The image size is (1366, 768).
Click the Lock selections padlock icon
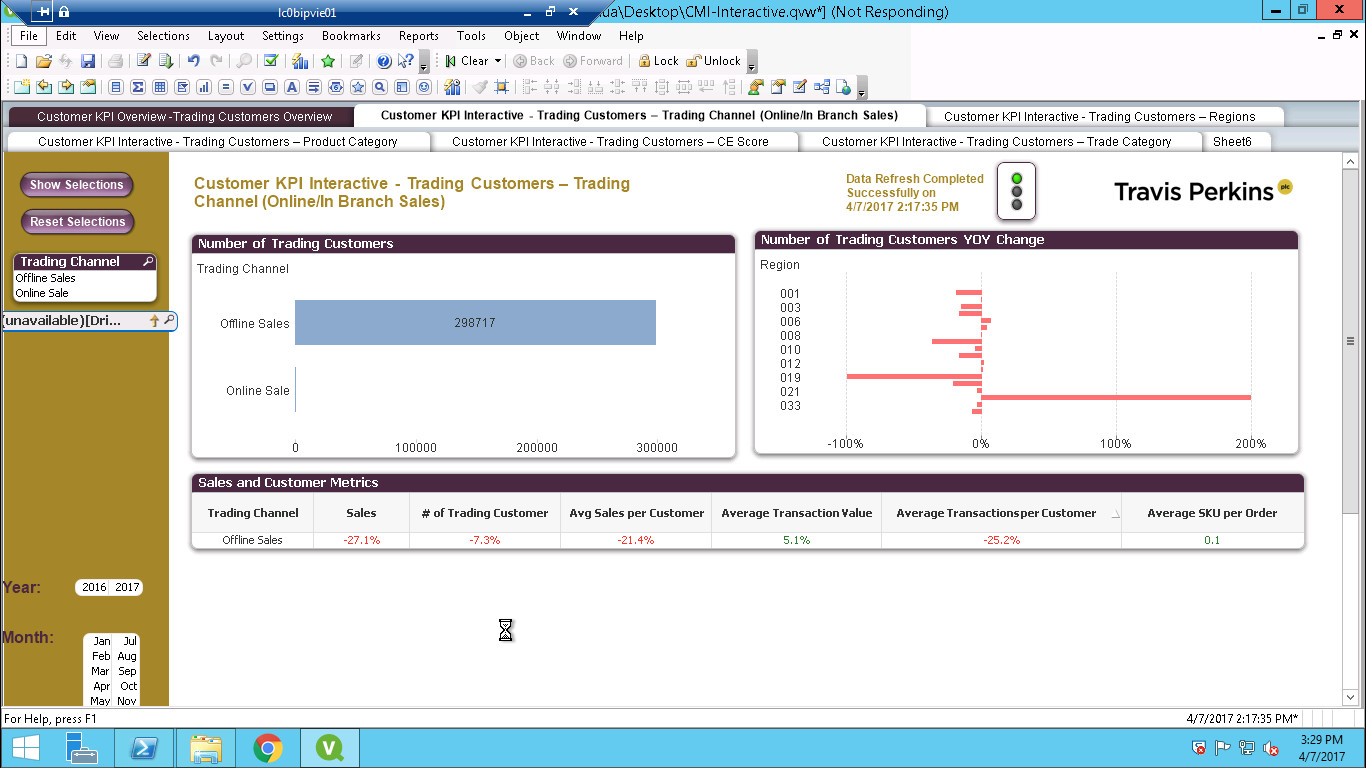click(x=645, y=61)
